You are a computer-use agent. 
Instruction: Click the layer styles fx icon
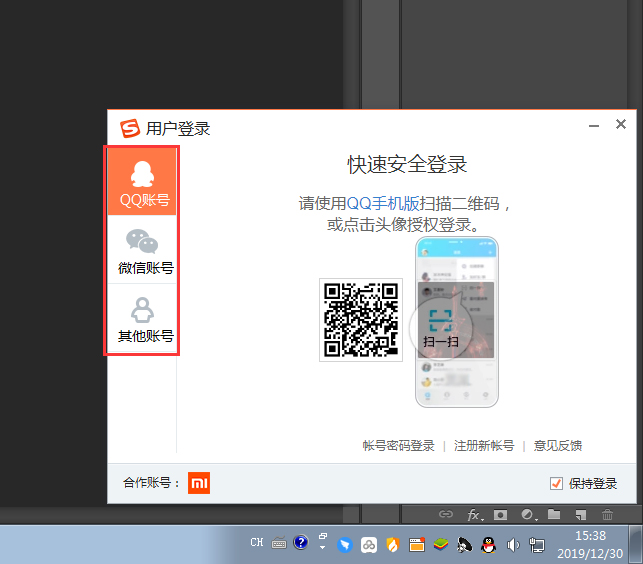pyautogui.click(x=474, y=515)
